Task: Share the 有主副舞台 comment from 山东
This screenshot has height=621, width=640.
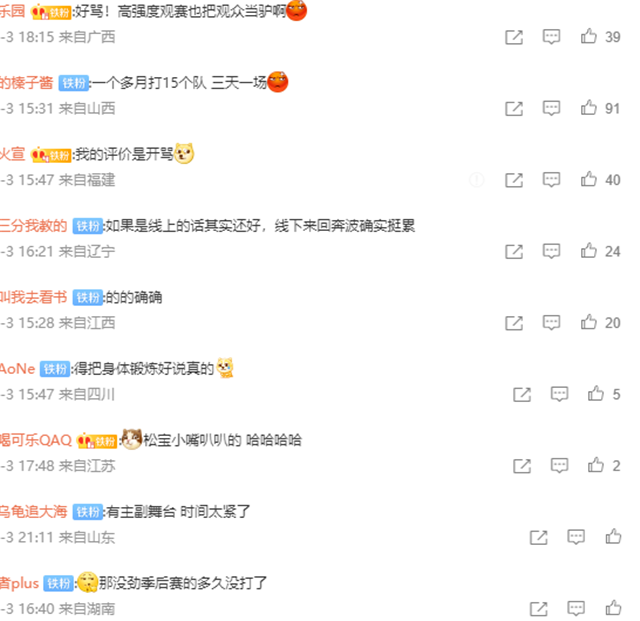Action: pos(538,537)
